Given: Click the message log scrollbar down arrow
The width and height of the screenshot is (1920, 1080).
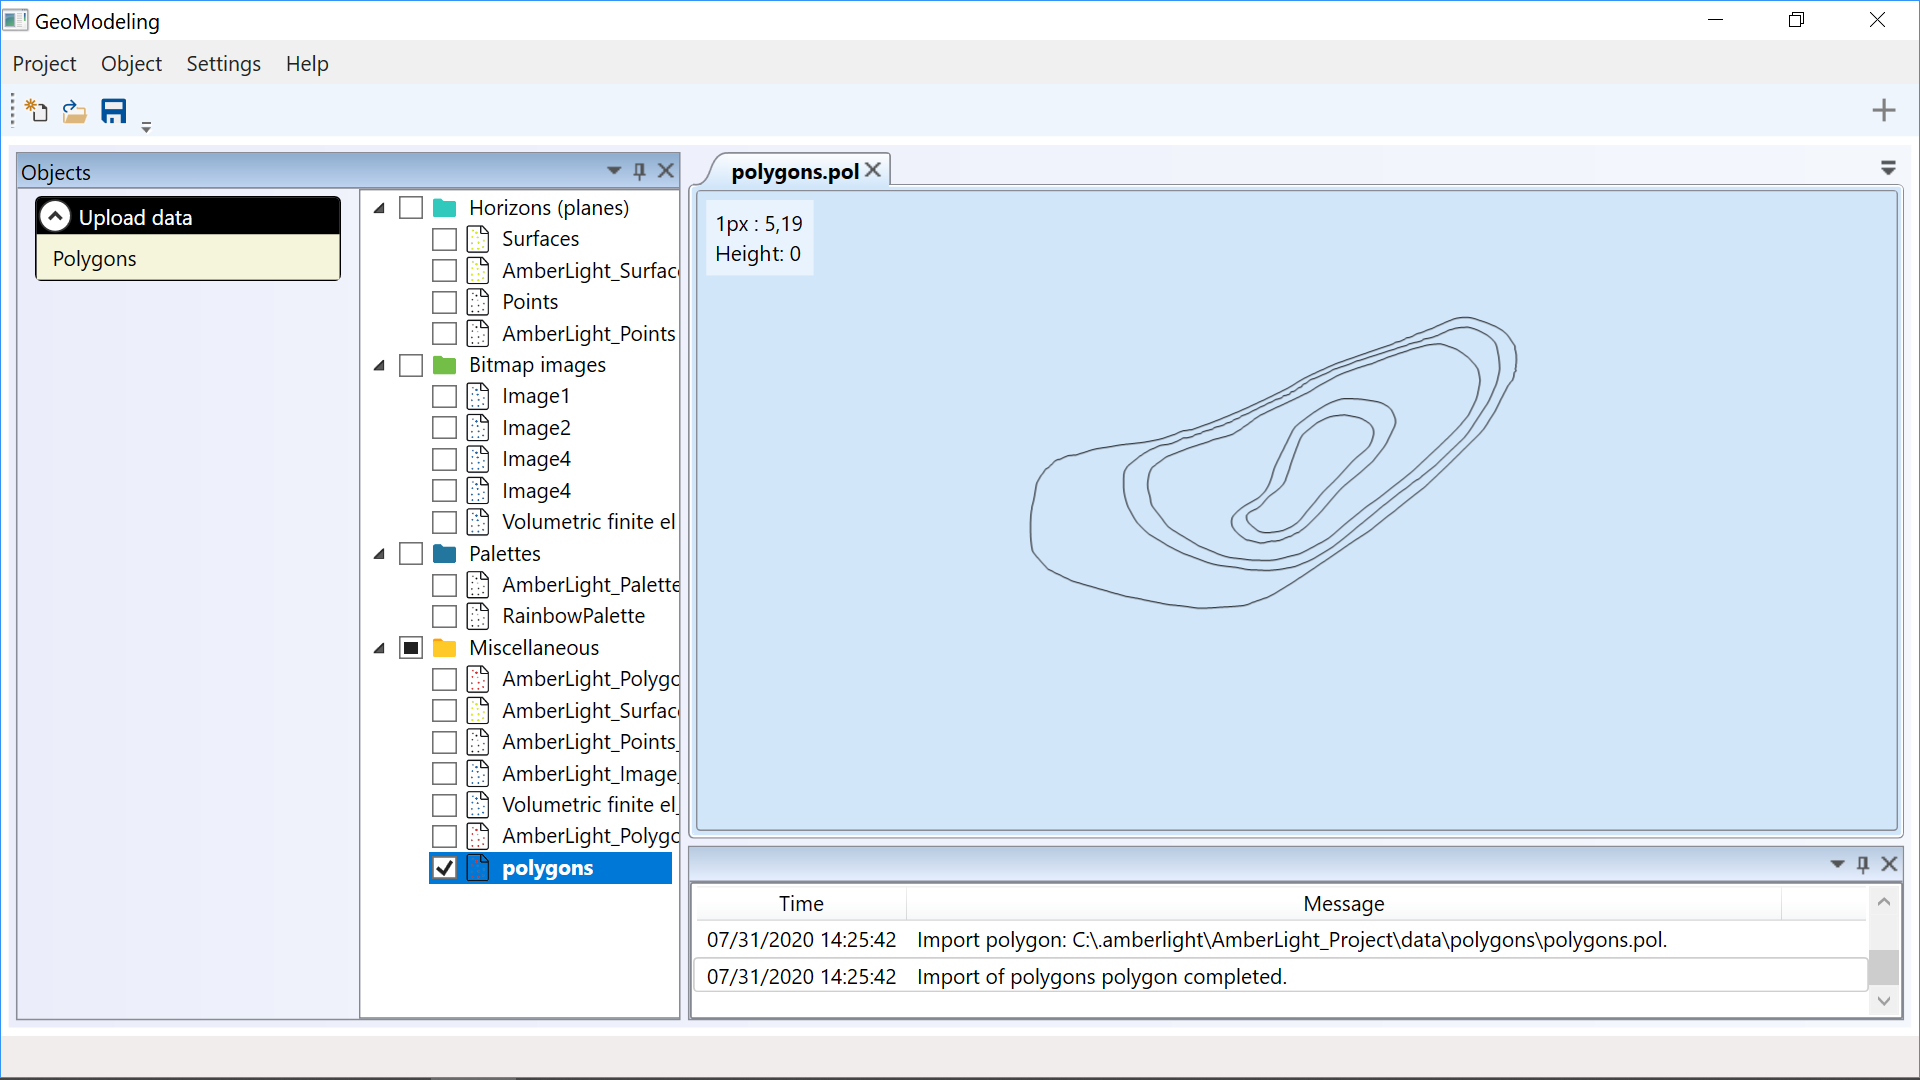Looking at the screenshot, I should 1884,1001.
